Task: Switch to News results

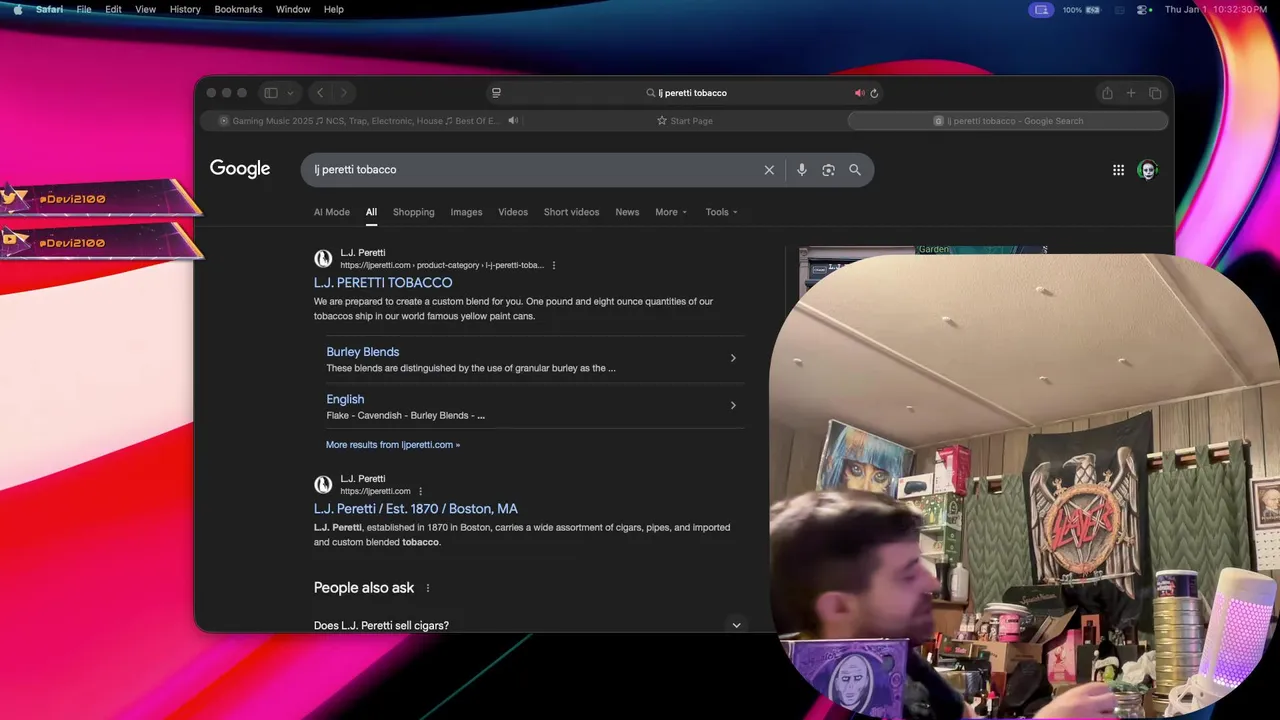Action: coord(627,212)
